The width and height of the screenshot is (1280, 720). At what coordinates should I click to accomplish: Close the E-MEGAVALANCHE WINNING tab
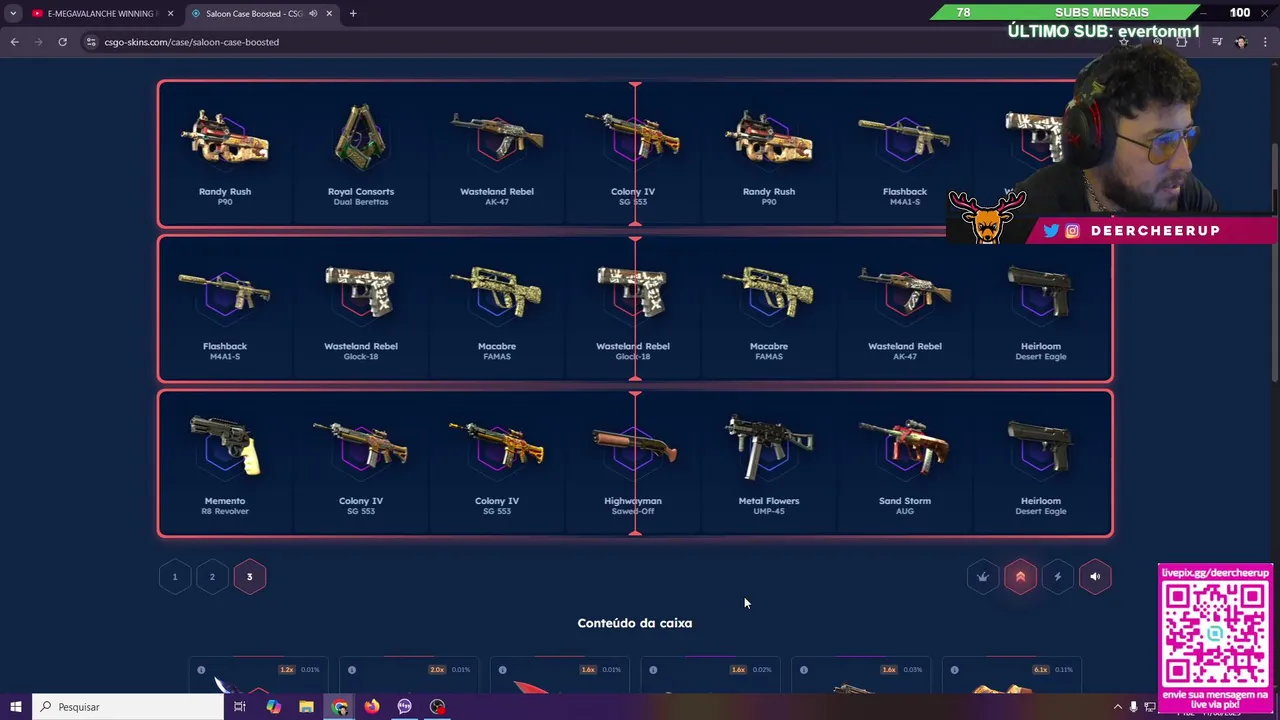coord(170,13)
